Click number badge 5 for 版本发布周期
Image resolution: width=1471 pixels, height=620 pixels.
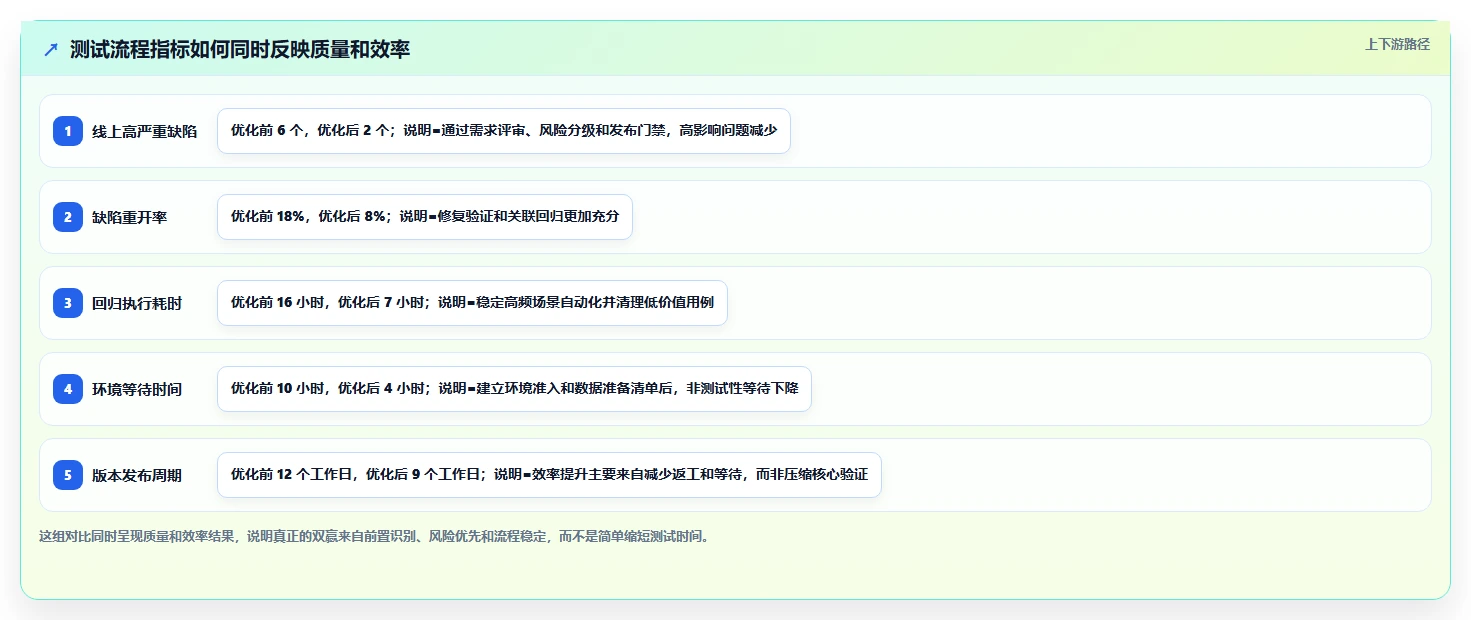click(68, 475)
